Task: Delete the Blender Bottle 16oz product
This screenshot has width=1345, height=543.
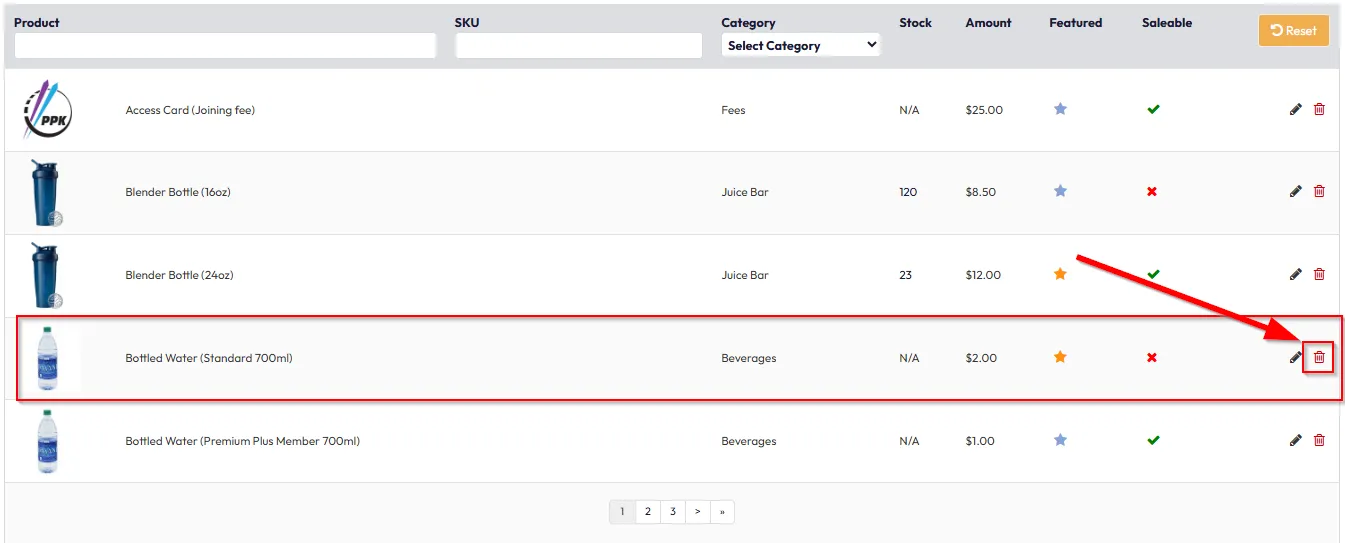Action: pyautogui.click(x=1319, y=191)
